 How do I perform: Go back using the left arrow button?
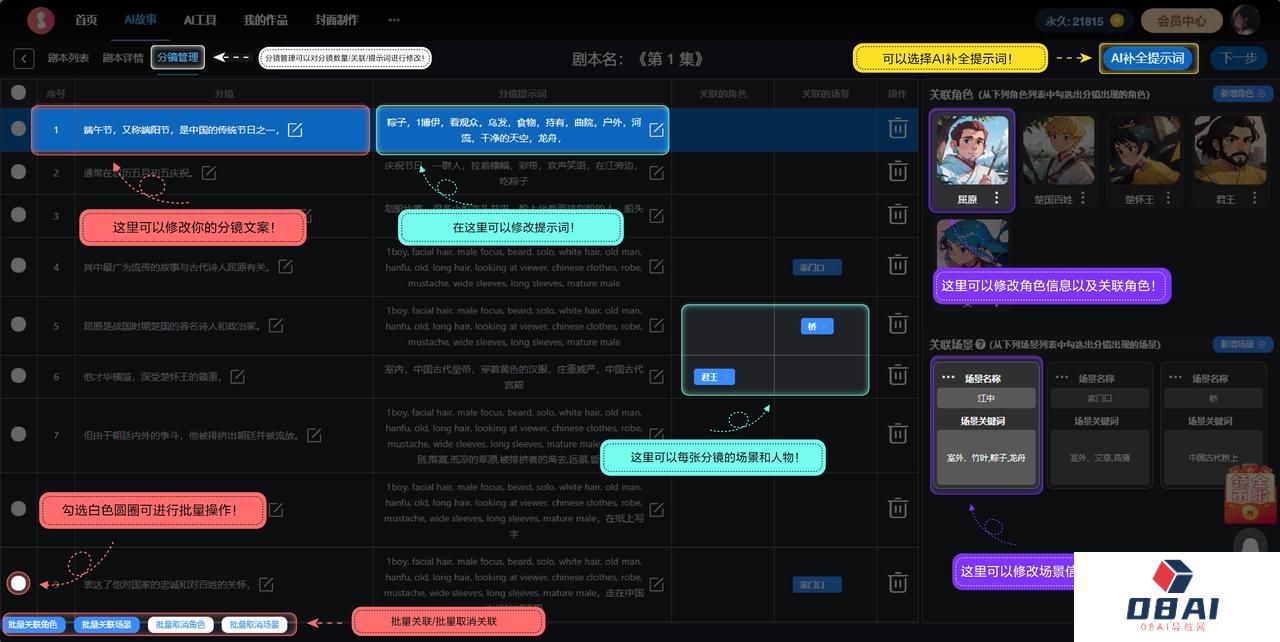24,59
